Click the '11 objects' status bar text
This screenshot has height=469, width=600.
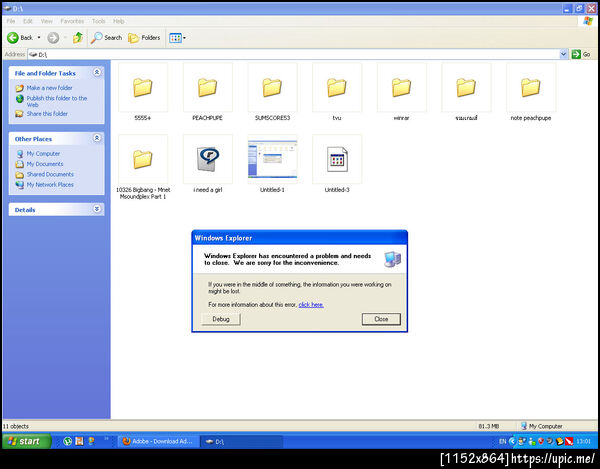pyautogui.click(x=16, y=426)
